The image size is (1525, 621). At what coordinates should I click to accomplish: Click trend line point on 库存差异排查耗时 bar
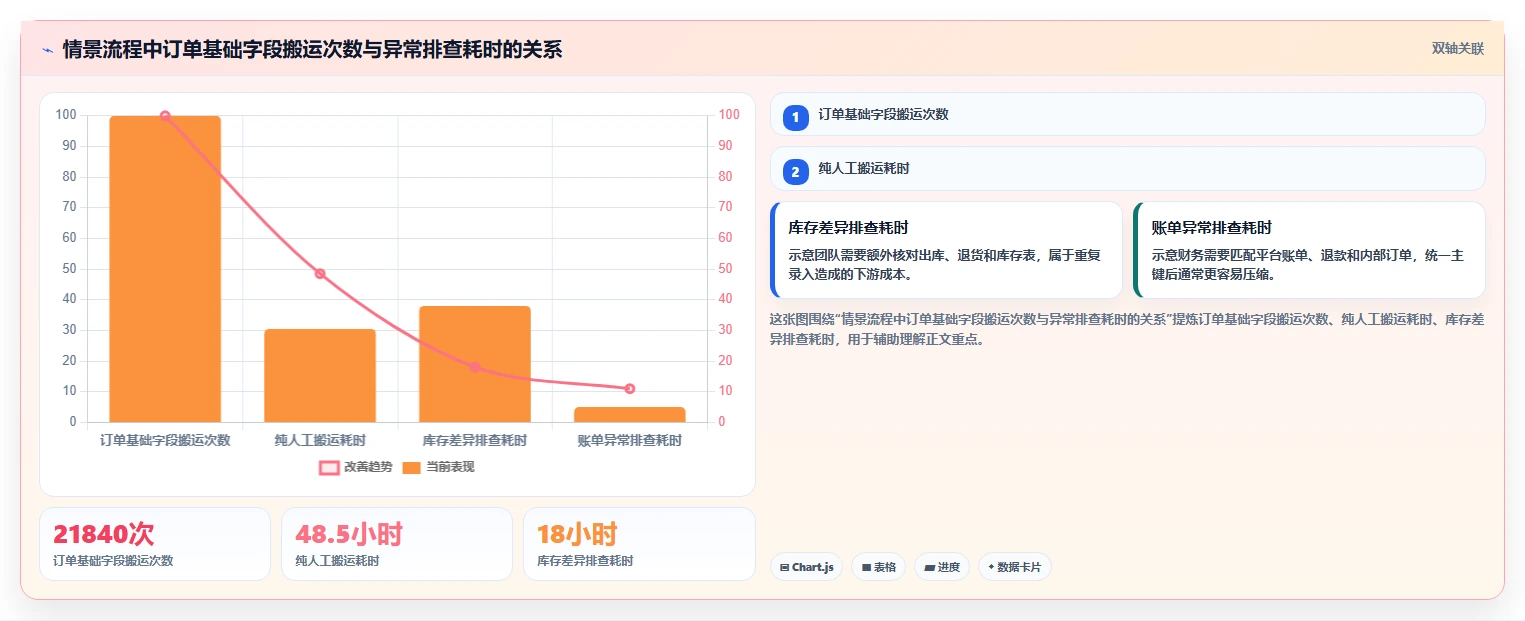click(475, 367)
